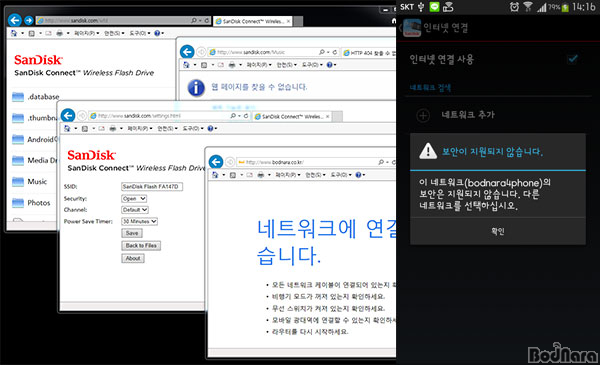Open the Security dropdown set to Open
The width and height of the screenshot is (600, 365).
pyautogui.click(x=134, y=199)
